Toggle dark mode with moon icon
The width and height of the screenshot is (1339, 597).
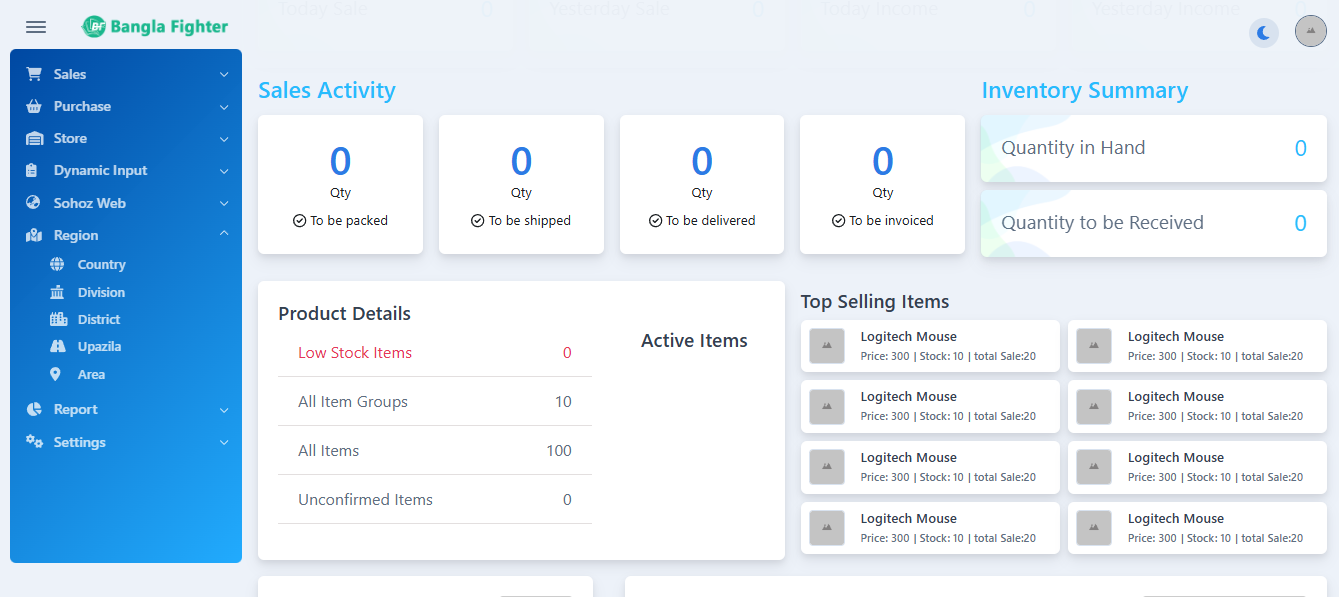pyautogui.click(x=1264, y=33)
